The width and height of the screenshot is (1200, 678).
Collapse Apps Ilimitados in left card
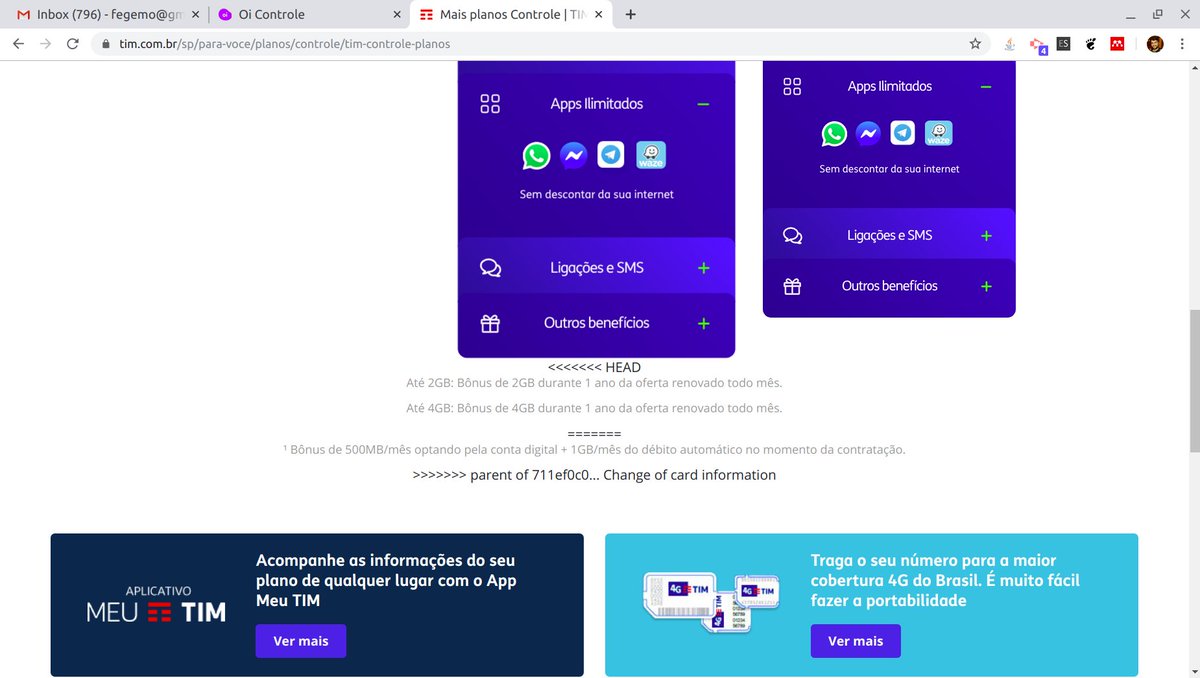tap(703, 104)
